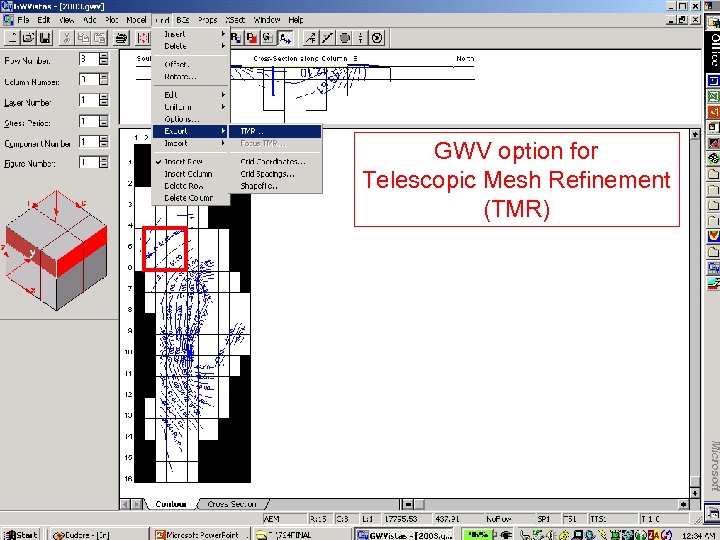Click the vertical scrollbar up arrow
This screenshot has height=540, width=720.
point(695,134)
